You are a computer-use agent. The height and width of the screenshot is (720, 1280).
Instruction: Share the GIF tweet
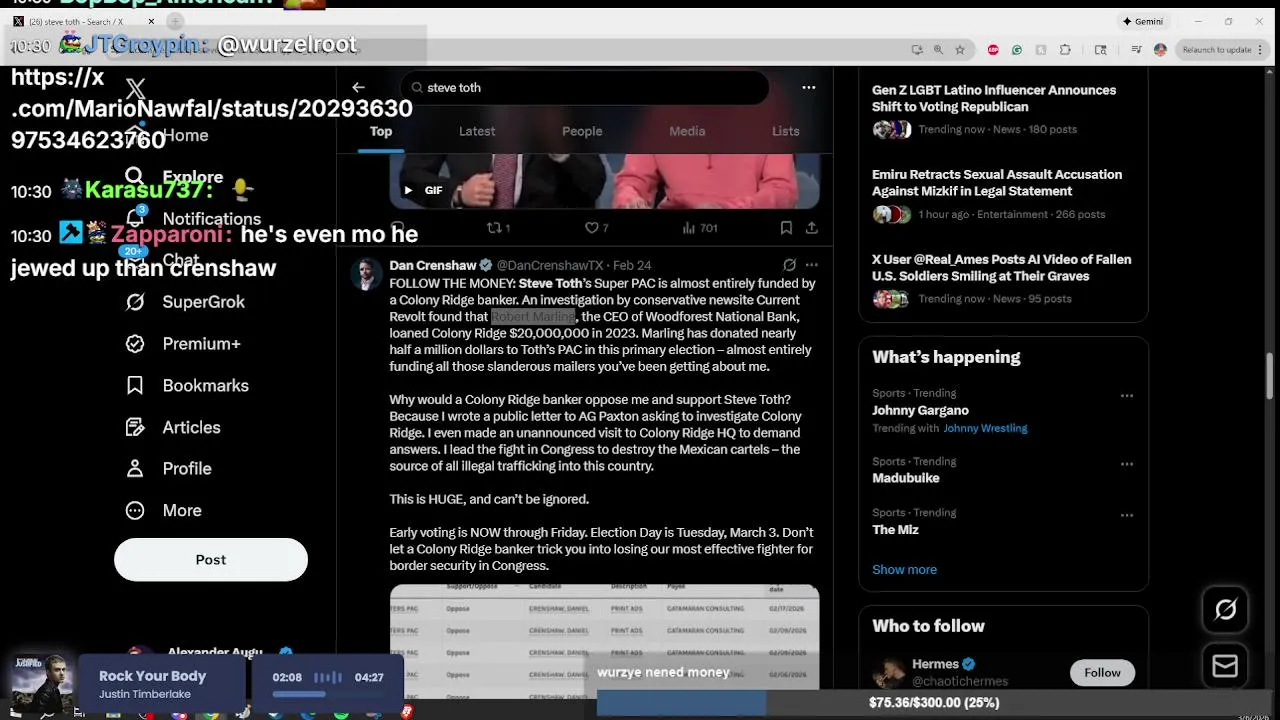pyautogui.click(x=811, y=228)
